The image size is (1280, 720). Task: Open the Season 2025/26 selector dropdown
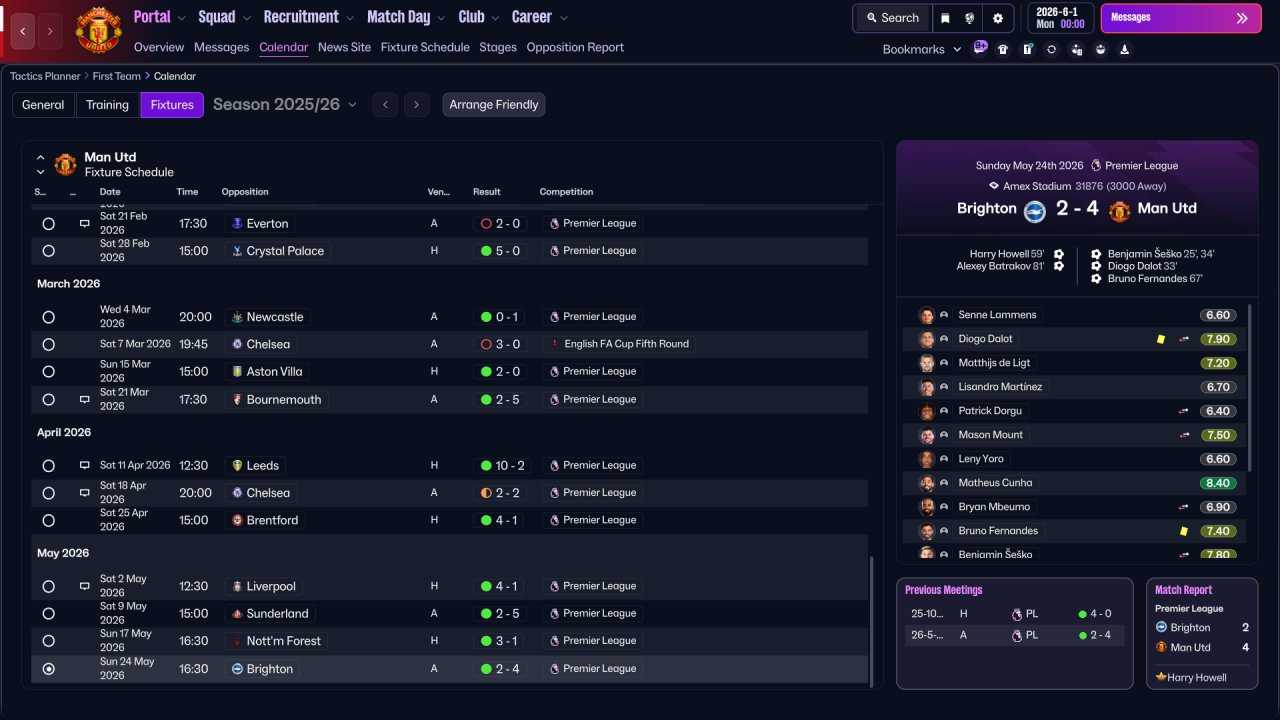coord(285,105)
